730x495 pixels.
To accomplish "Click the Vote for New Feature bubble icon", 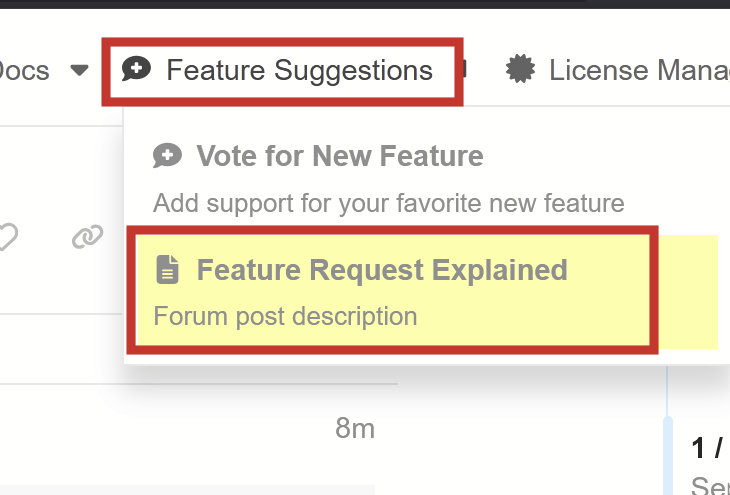I will point(167,156).
